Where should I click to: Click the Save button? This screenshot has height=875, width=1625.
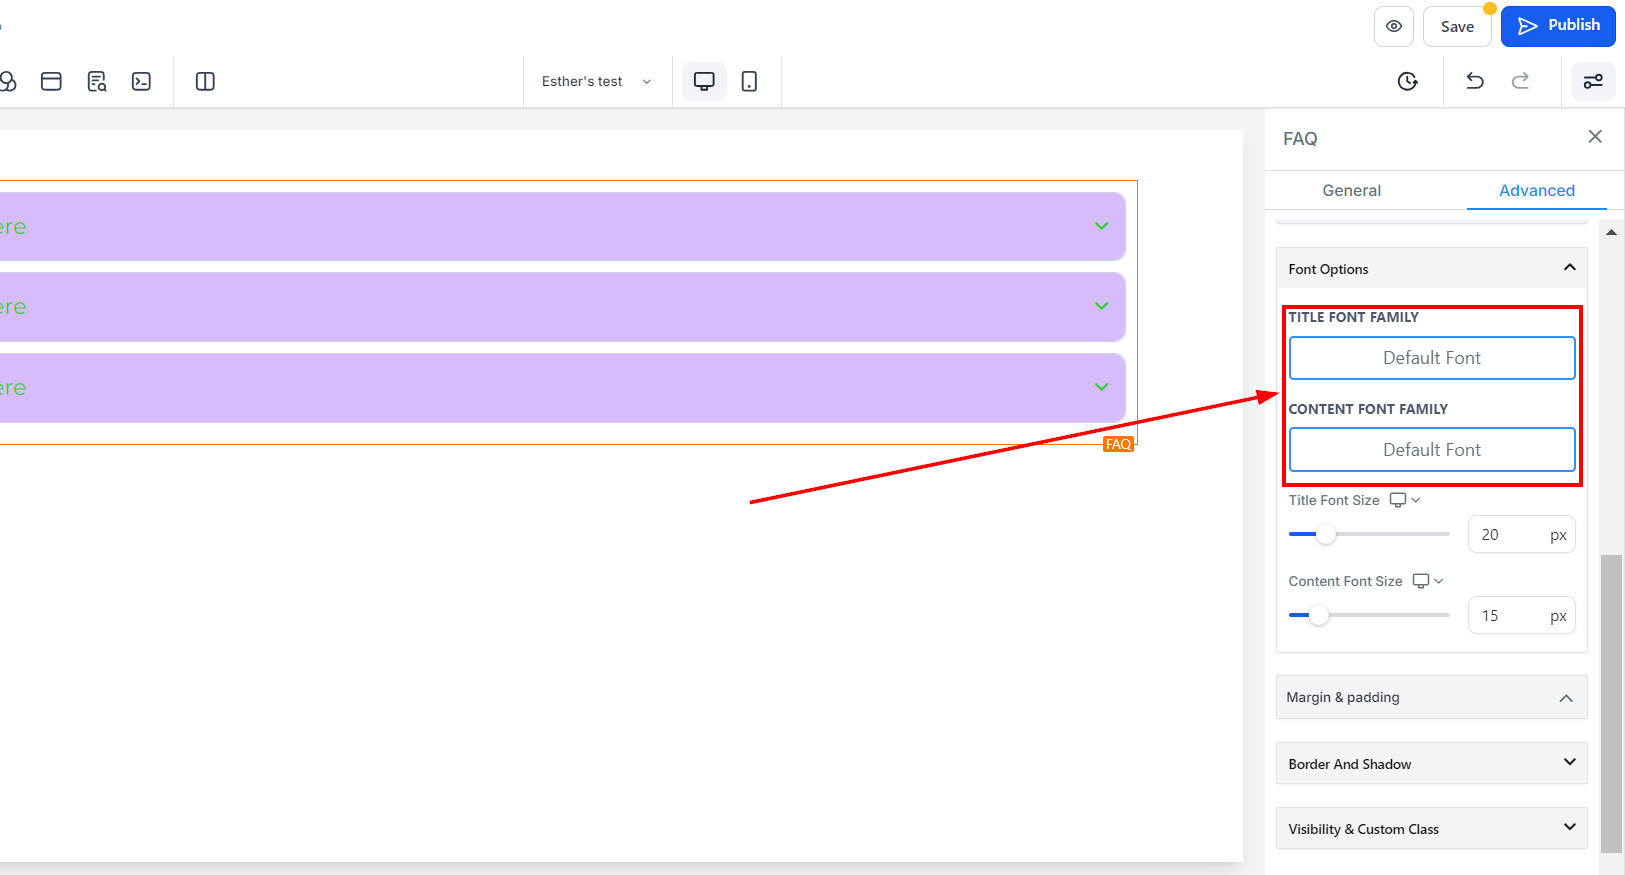tap(1457, 26)
